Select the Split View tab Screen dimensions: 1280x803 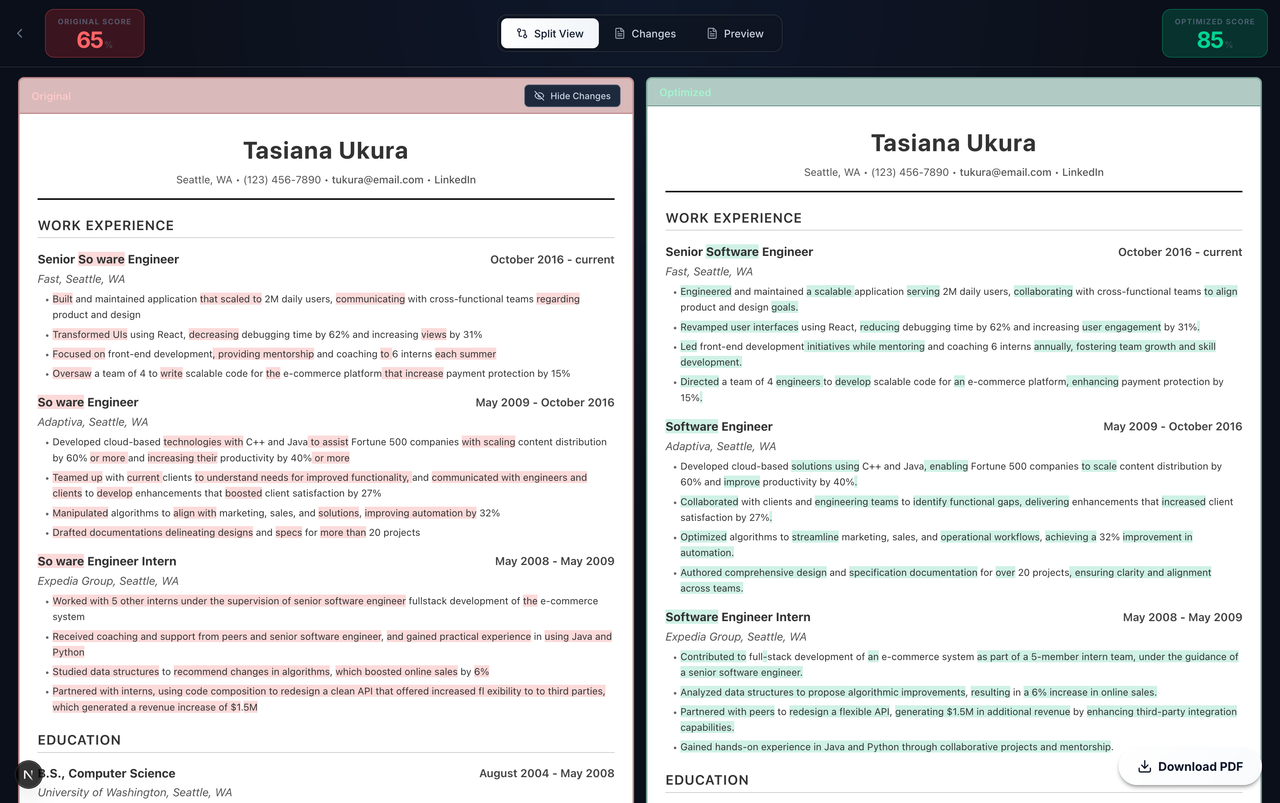(x=549, y=33)
